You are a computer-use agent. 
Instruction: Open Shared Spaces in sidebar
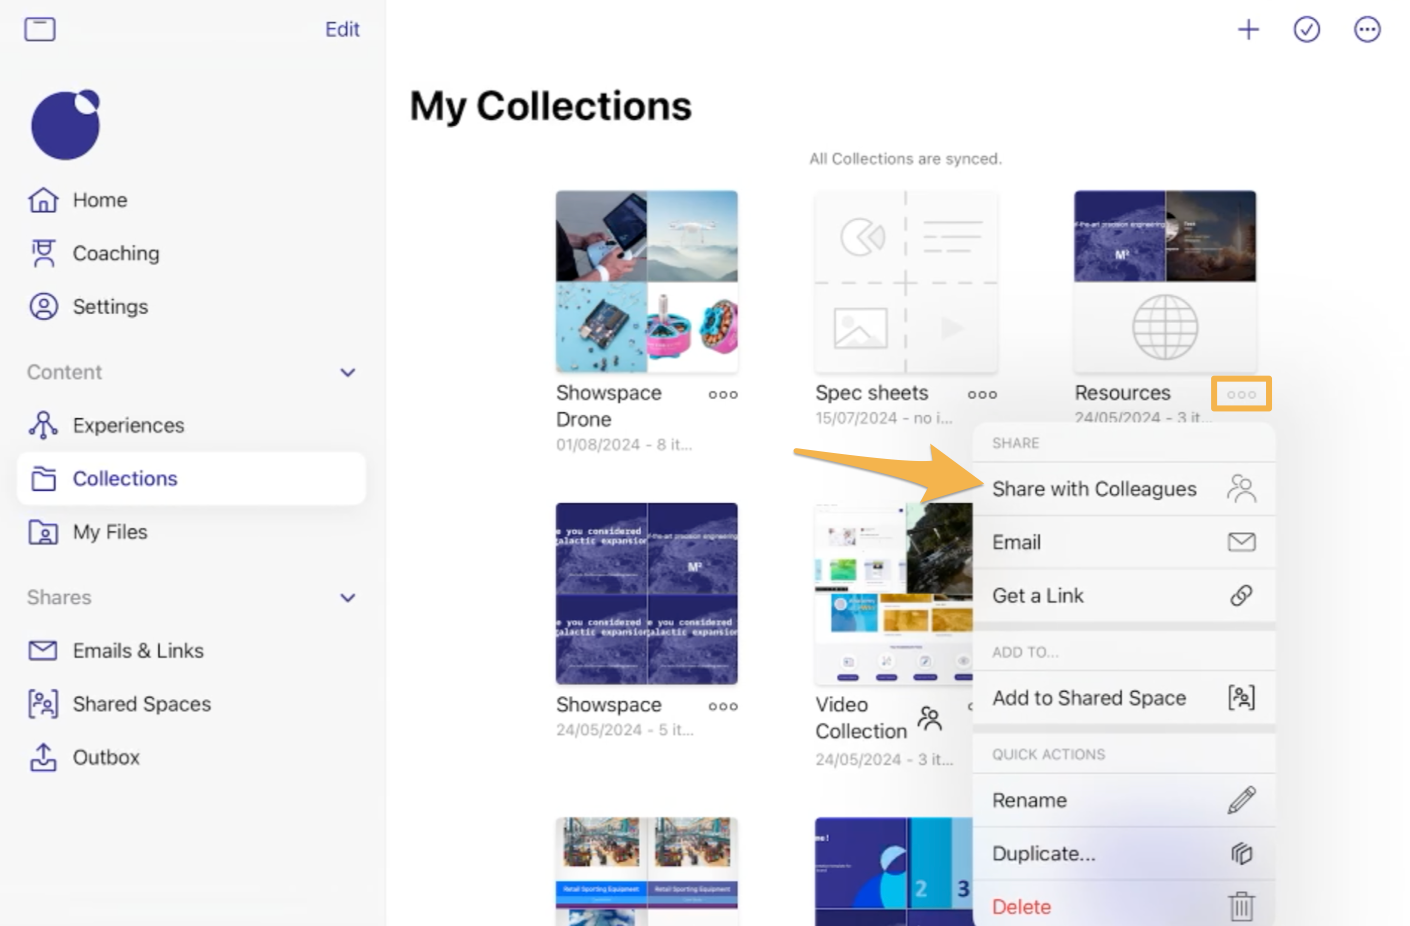[x=142, y=704]
